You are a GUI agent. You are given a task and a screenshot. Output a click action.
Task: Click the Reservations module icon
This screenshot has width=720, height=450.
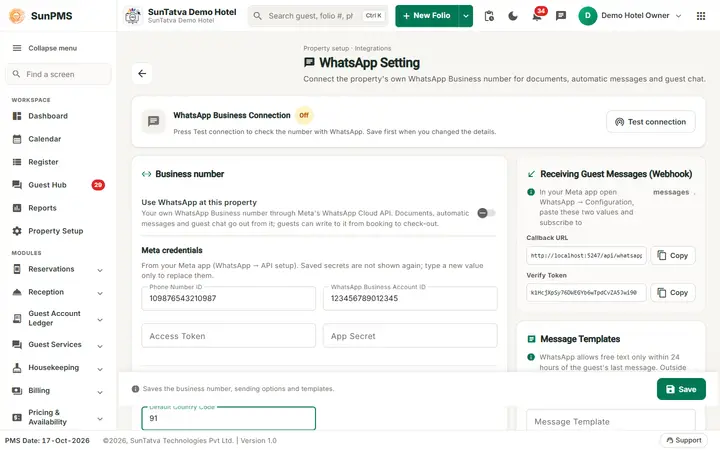(17, 269)
